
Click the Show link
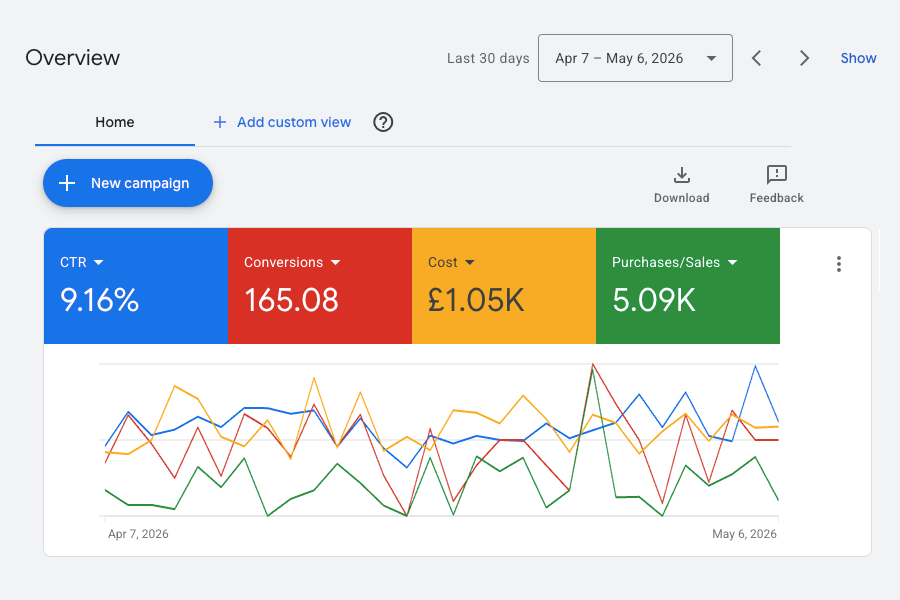tap(858, 58)
